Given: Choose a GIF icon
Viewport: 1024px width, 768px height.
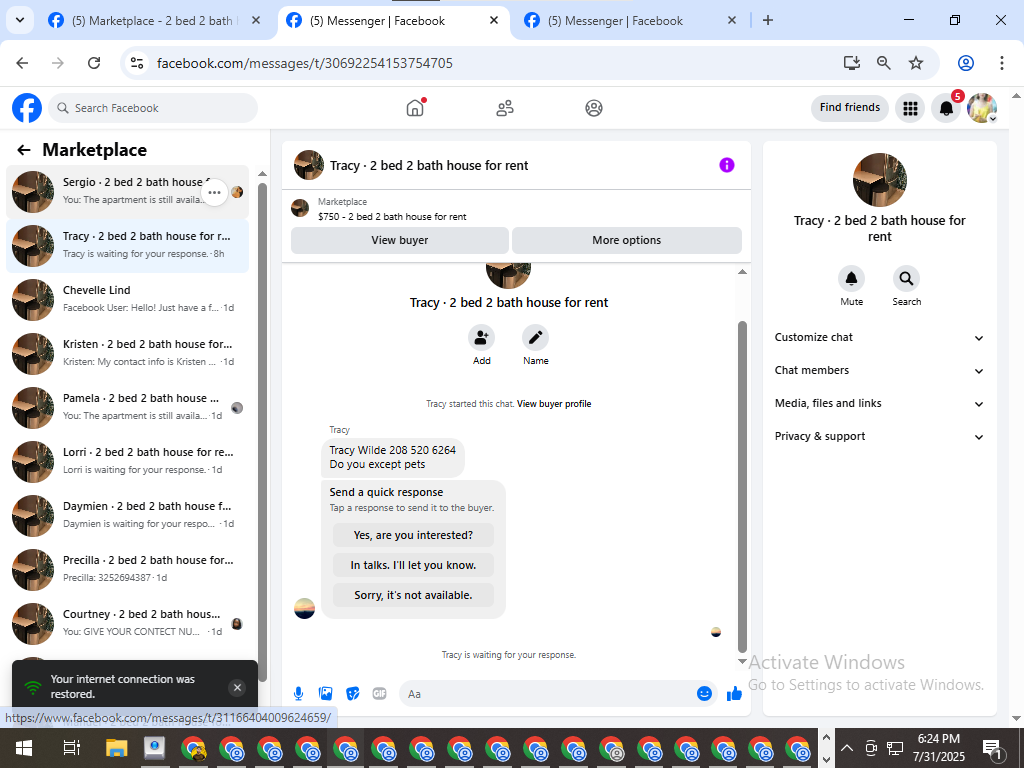Looking at the screenshot, I should point(379,694).
